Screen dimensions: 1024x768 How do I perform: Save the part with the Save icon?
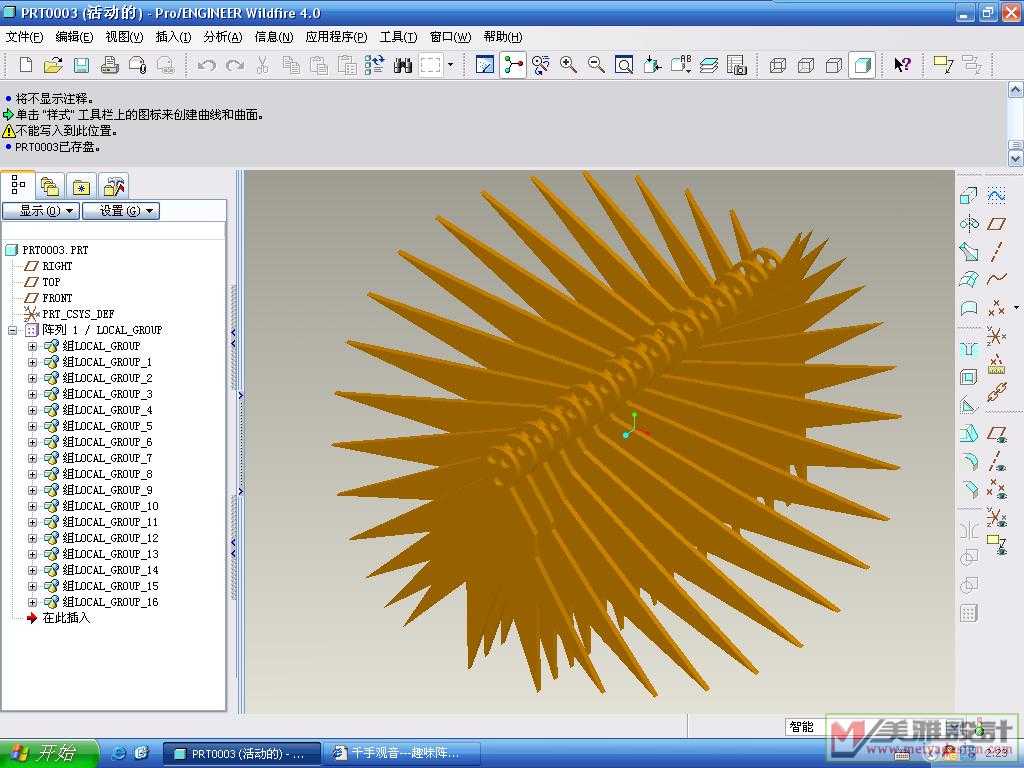click(x=81, y=65)
